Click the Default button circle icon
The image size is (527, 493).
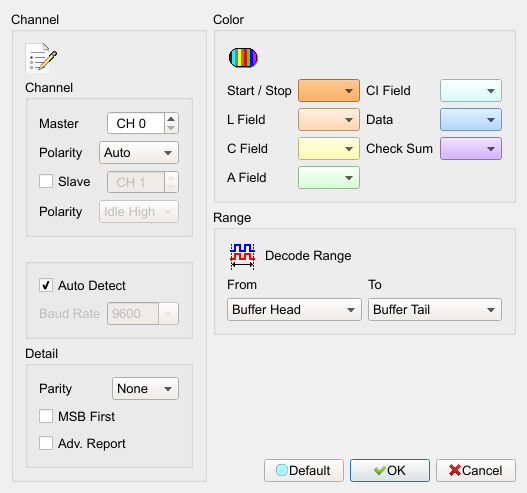[x=282, y=470]
